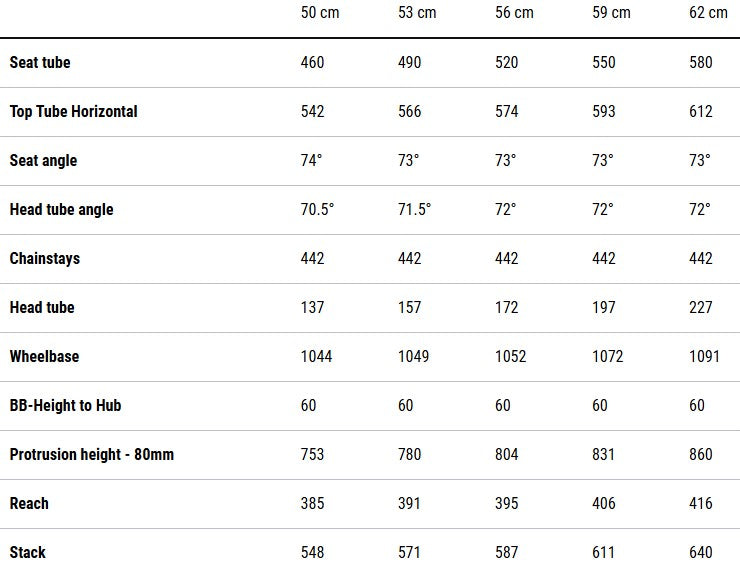This screenshot has width=740, height=568.
Task: Click the Seat angle row label
Action: pos(43,160)
